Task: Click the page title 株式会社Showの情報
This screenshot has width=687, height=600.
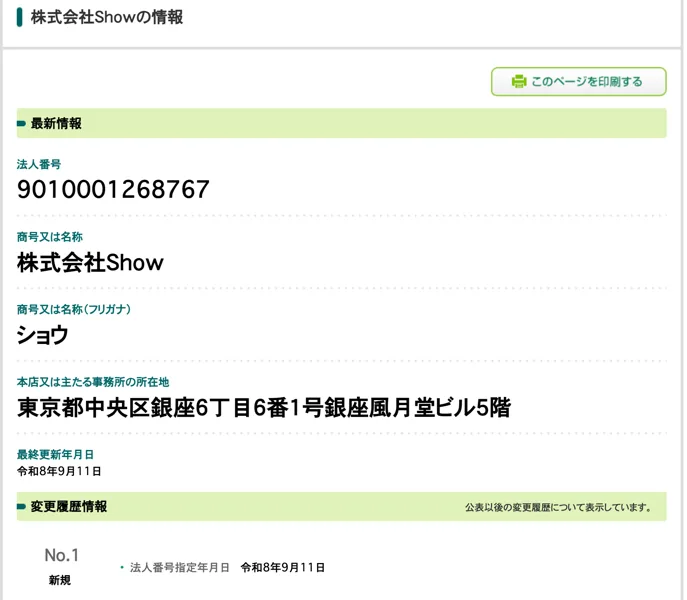Action: (x=107, y=17)
